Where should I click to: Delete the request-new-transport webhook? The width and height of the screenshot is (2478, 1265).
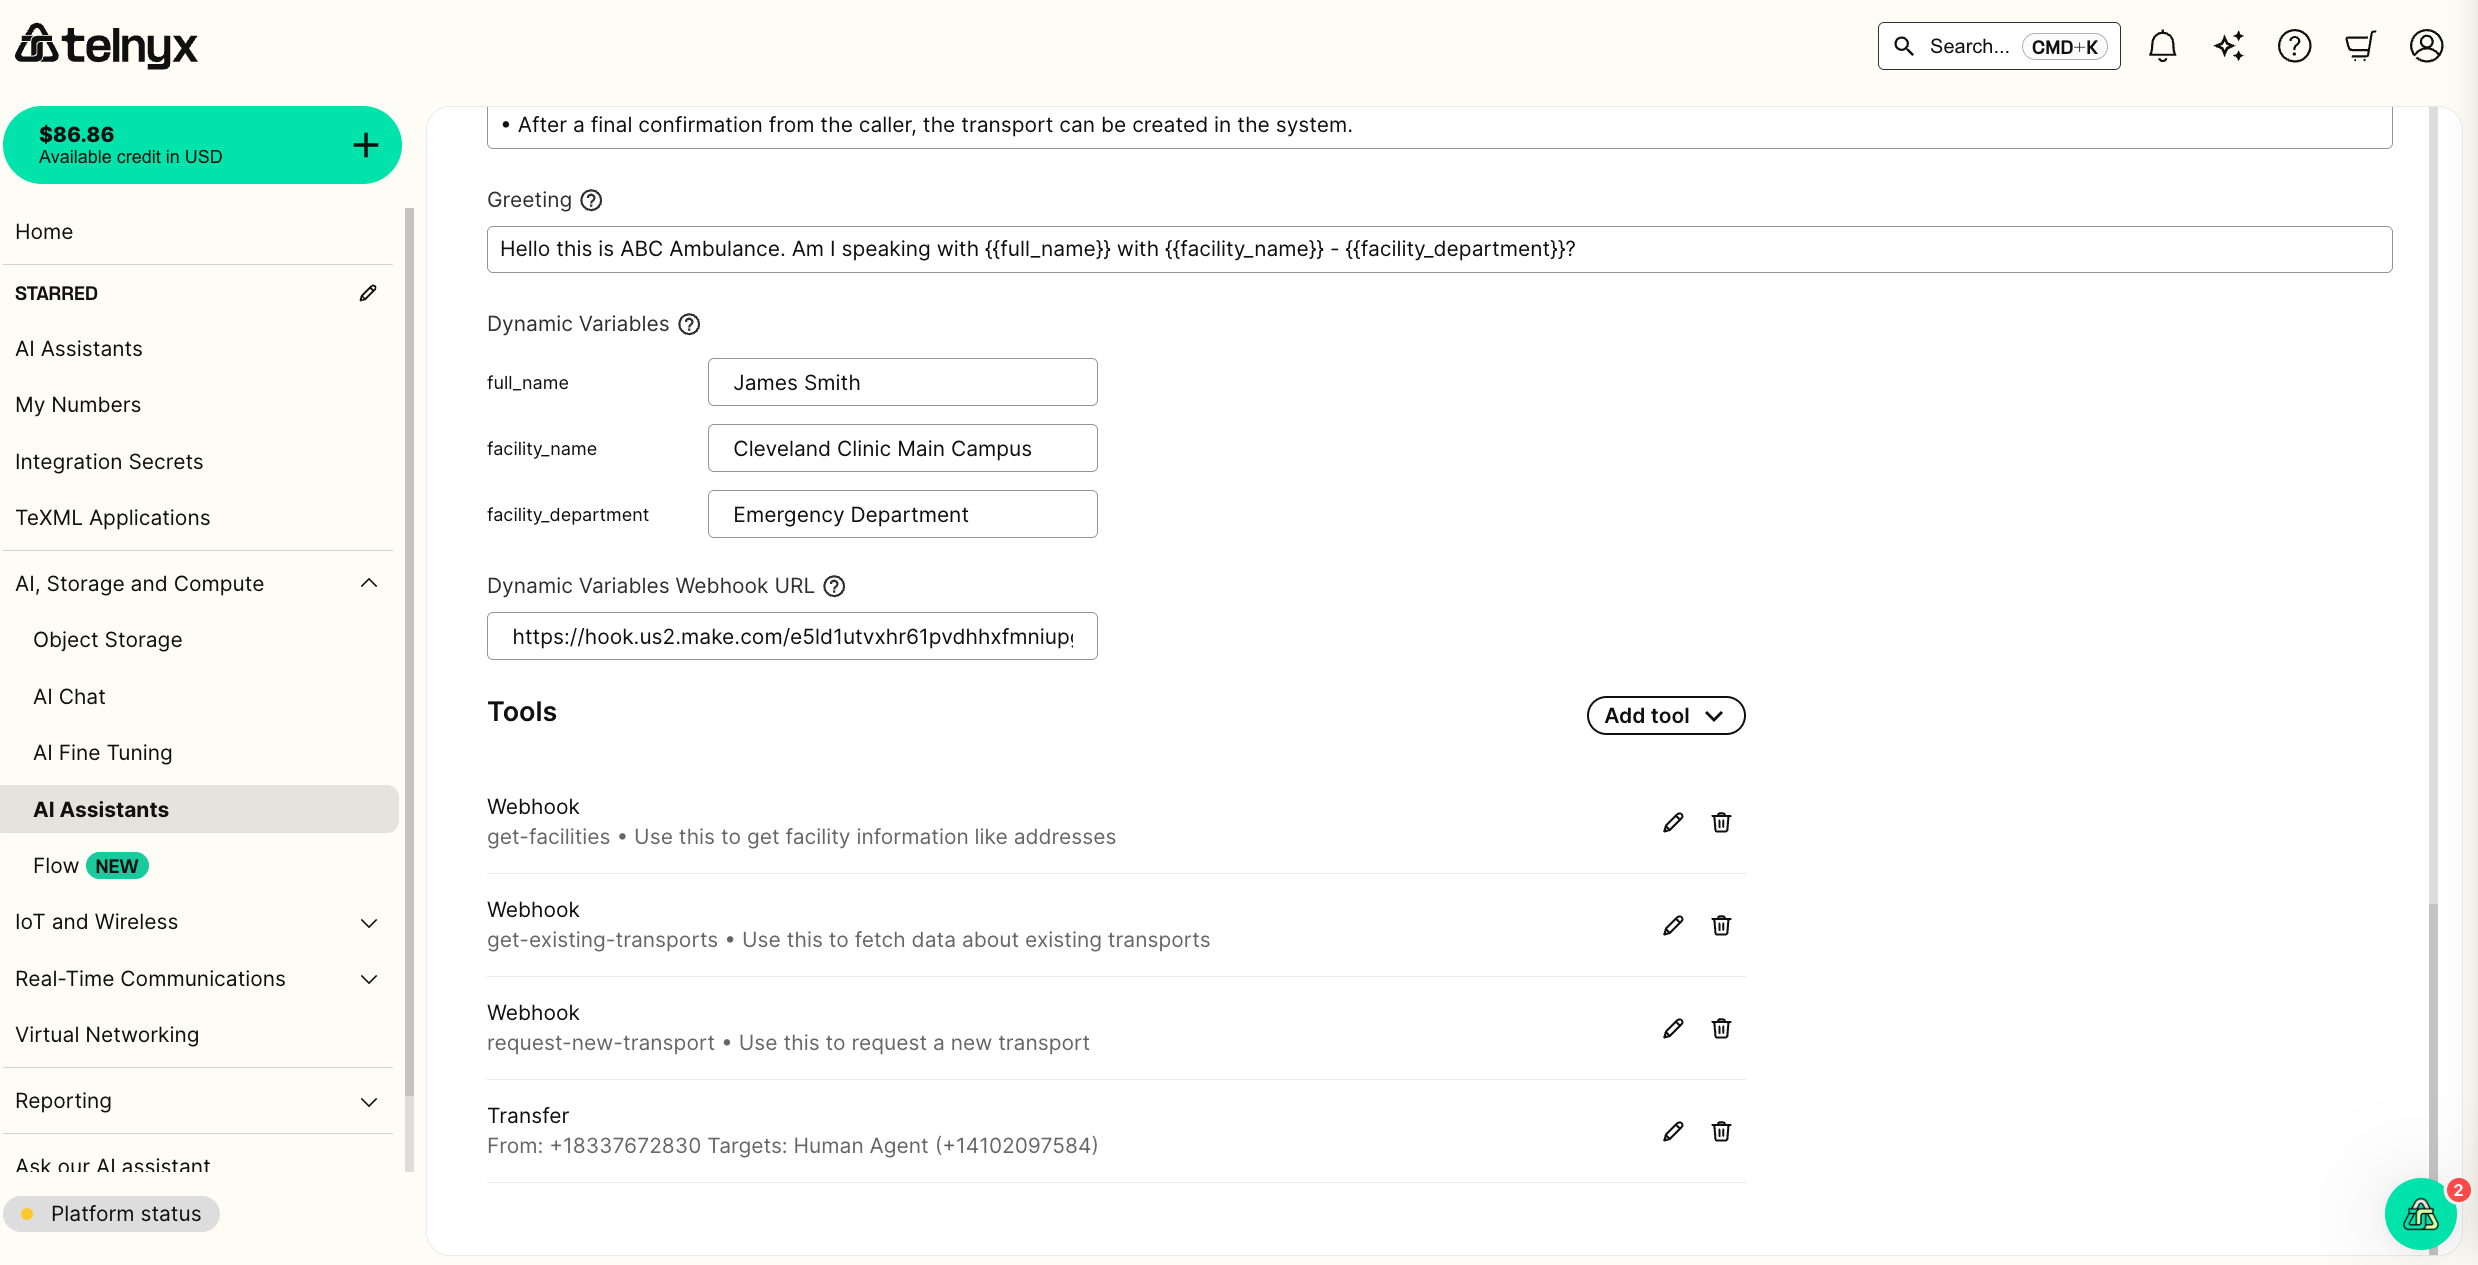click(x=1721, y=1028)
